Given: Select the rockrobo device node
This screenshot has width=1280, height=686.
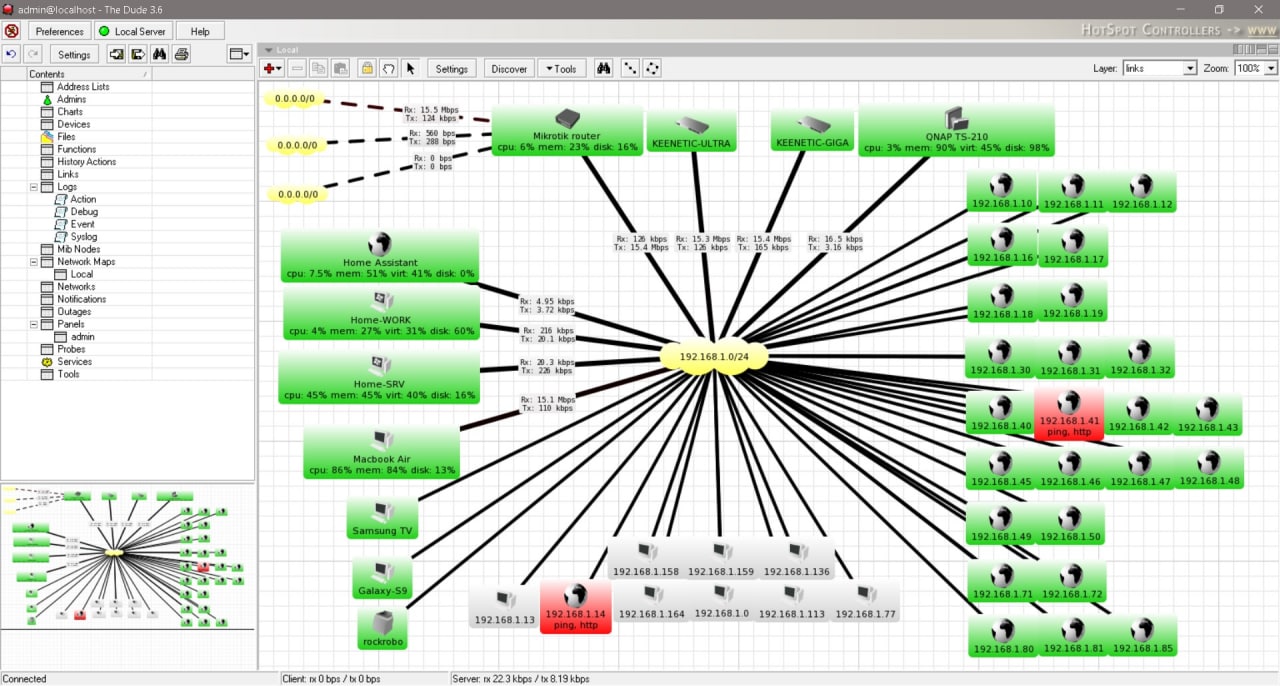Looking at the screenshot, I should (x=383, y=630).
